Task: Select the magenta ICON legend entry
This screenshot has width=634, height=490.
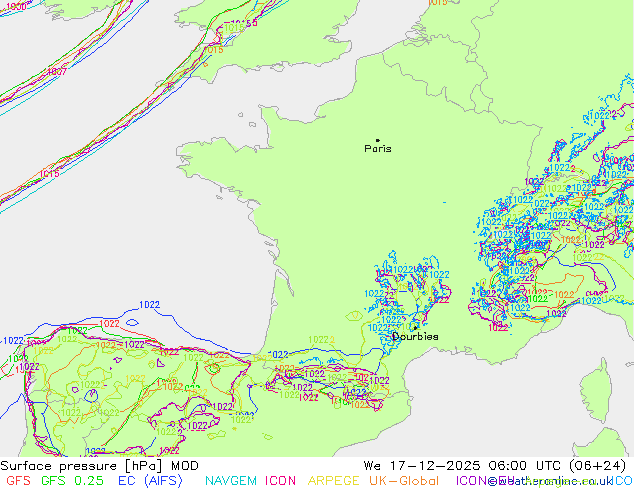Action: pyautogui.click(x=280, y=481)
